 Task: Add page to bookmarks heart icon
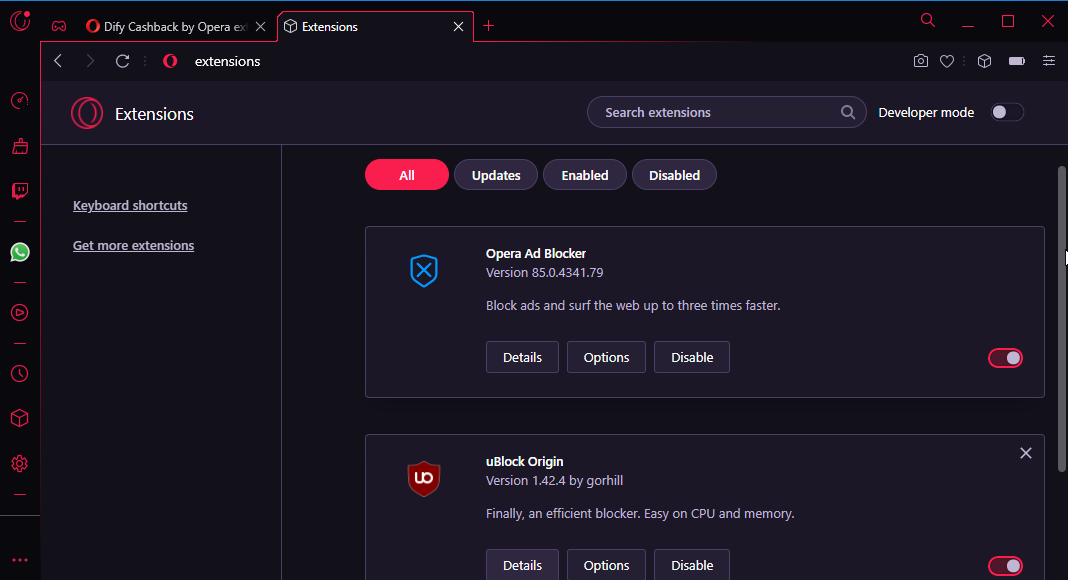click(947, 61)
